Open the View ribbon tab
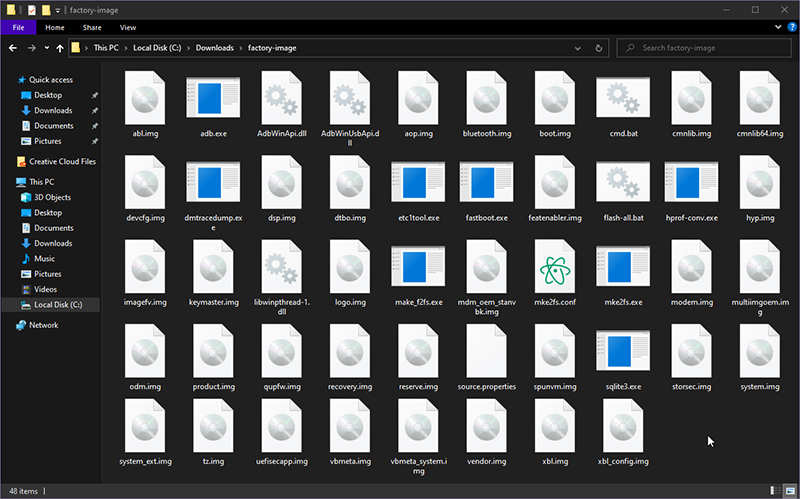Viewport: 800px width, 499px height. click(128, 28)
